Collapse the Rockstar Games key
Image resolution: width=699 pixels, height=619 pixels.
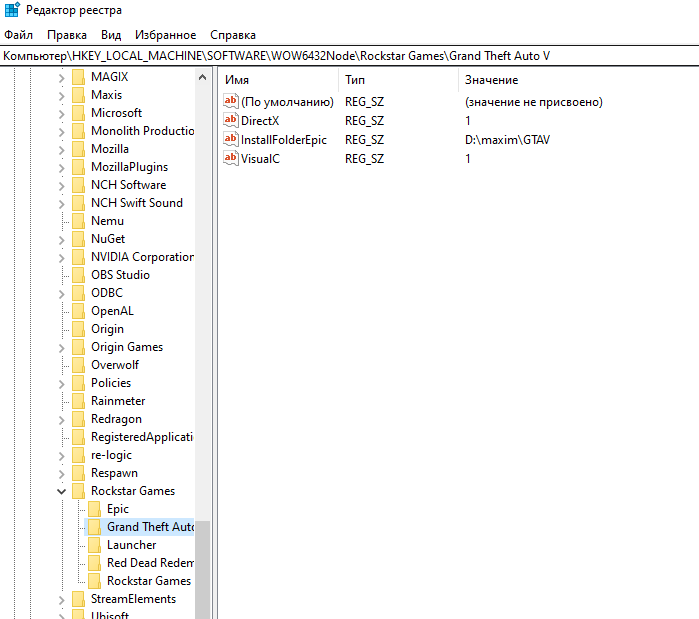[x=62, y=492]
